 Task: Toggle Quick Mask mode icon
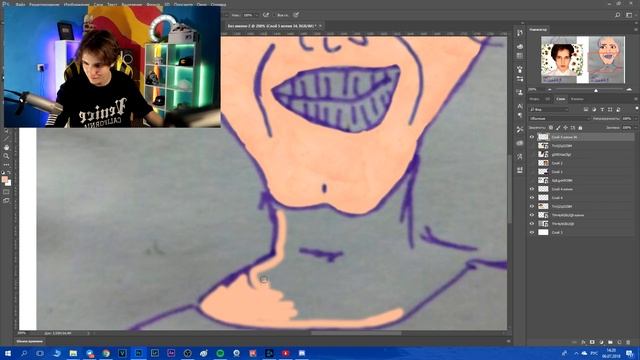click(6, 192)
